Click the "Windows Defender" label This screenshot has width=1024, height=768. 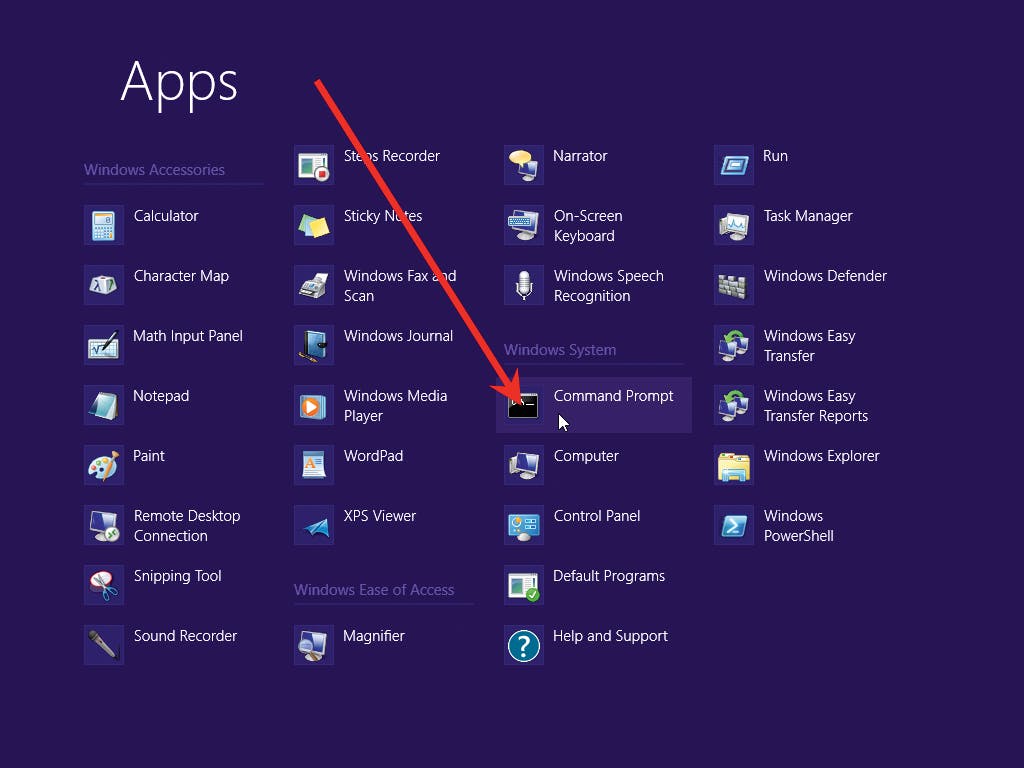click(x=825, y=276)
